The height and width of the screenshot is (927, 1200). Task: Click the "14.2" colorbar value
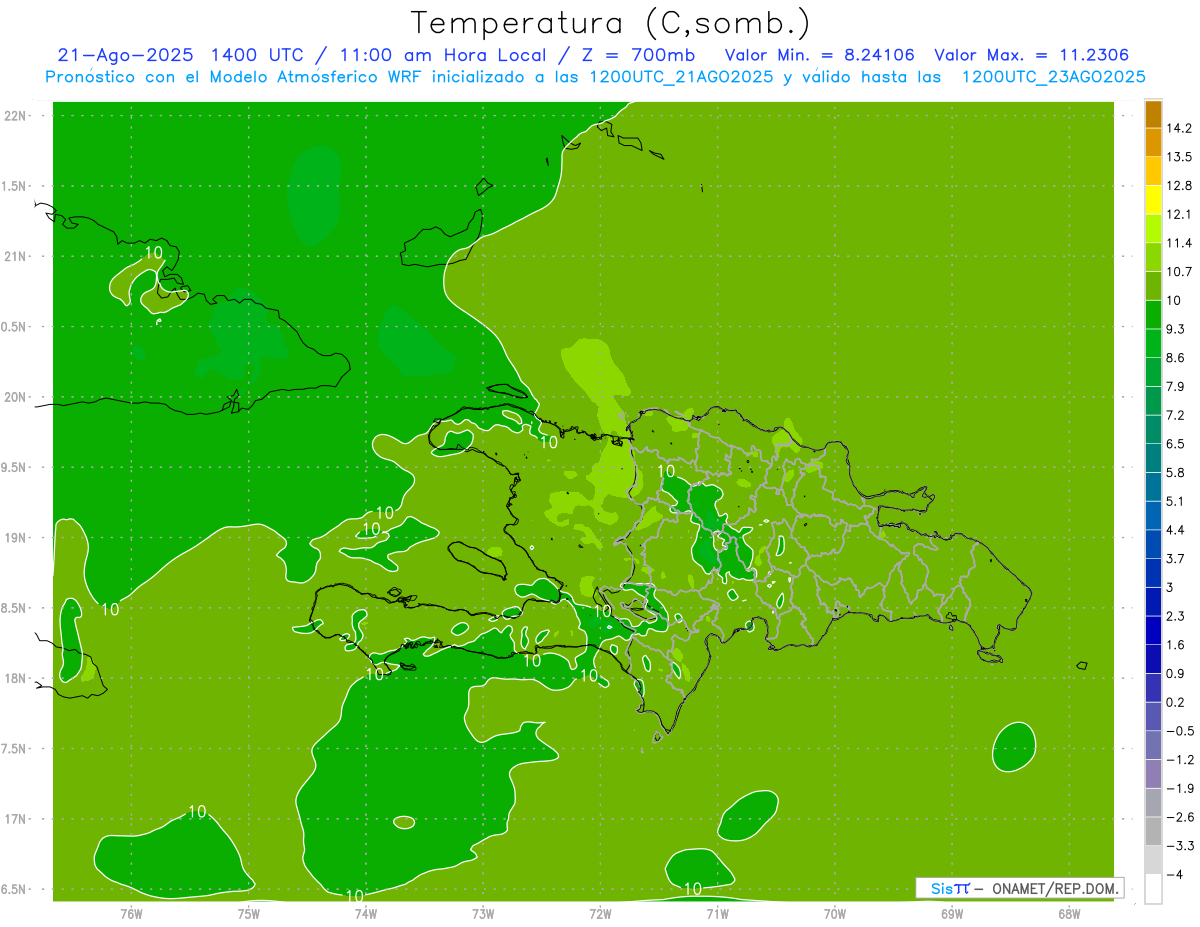click(x=1179, y=128)
